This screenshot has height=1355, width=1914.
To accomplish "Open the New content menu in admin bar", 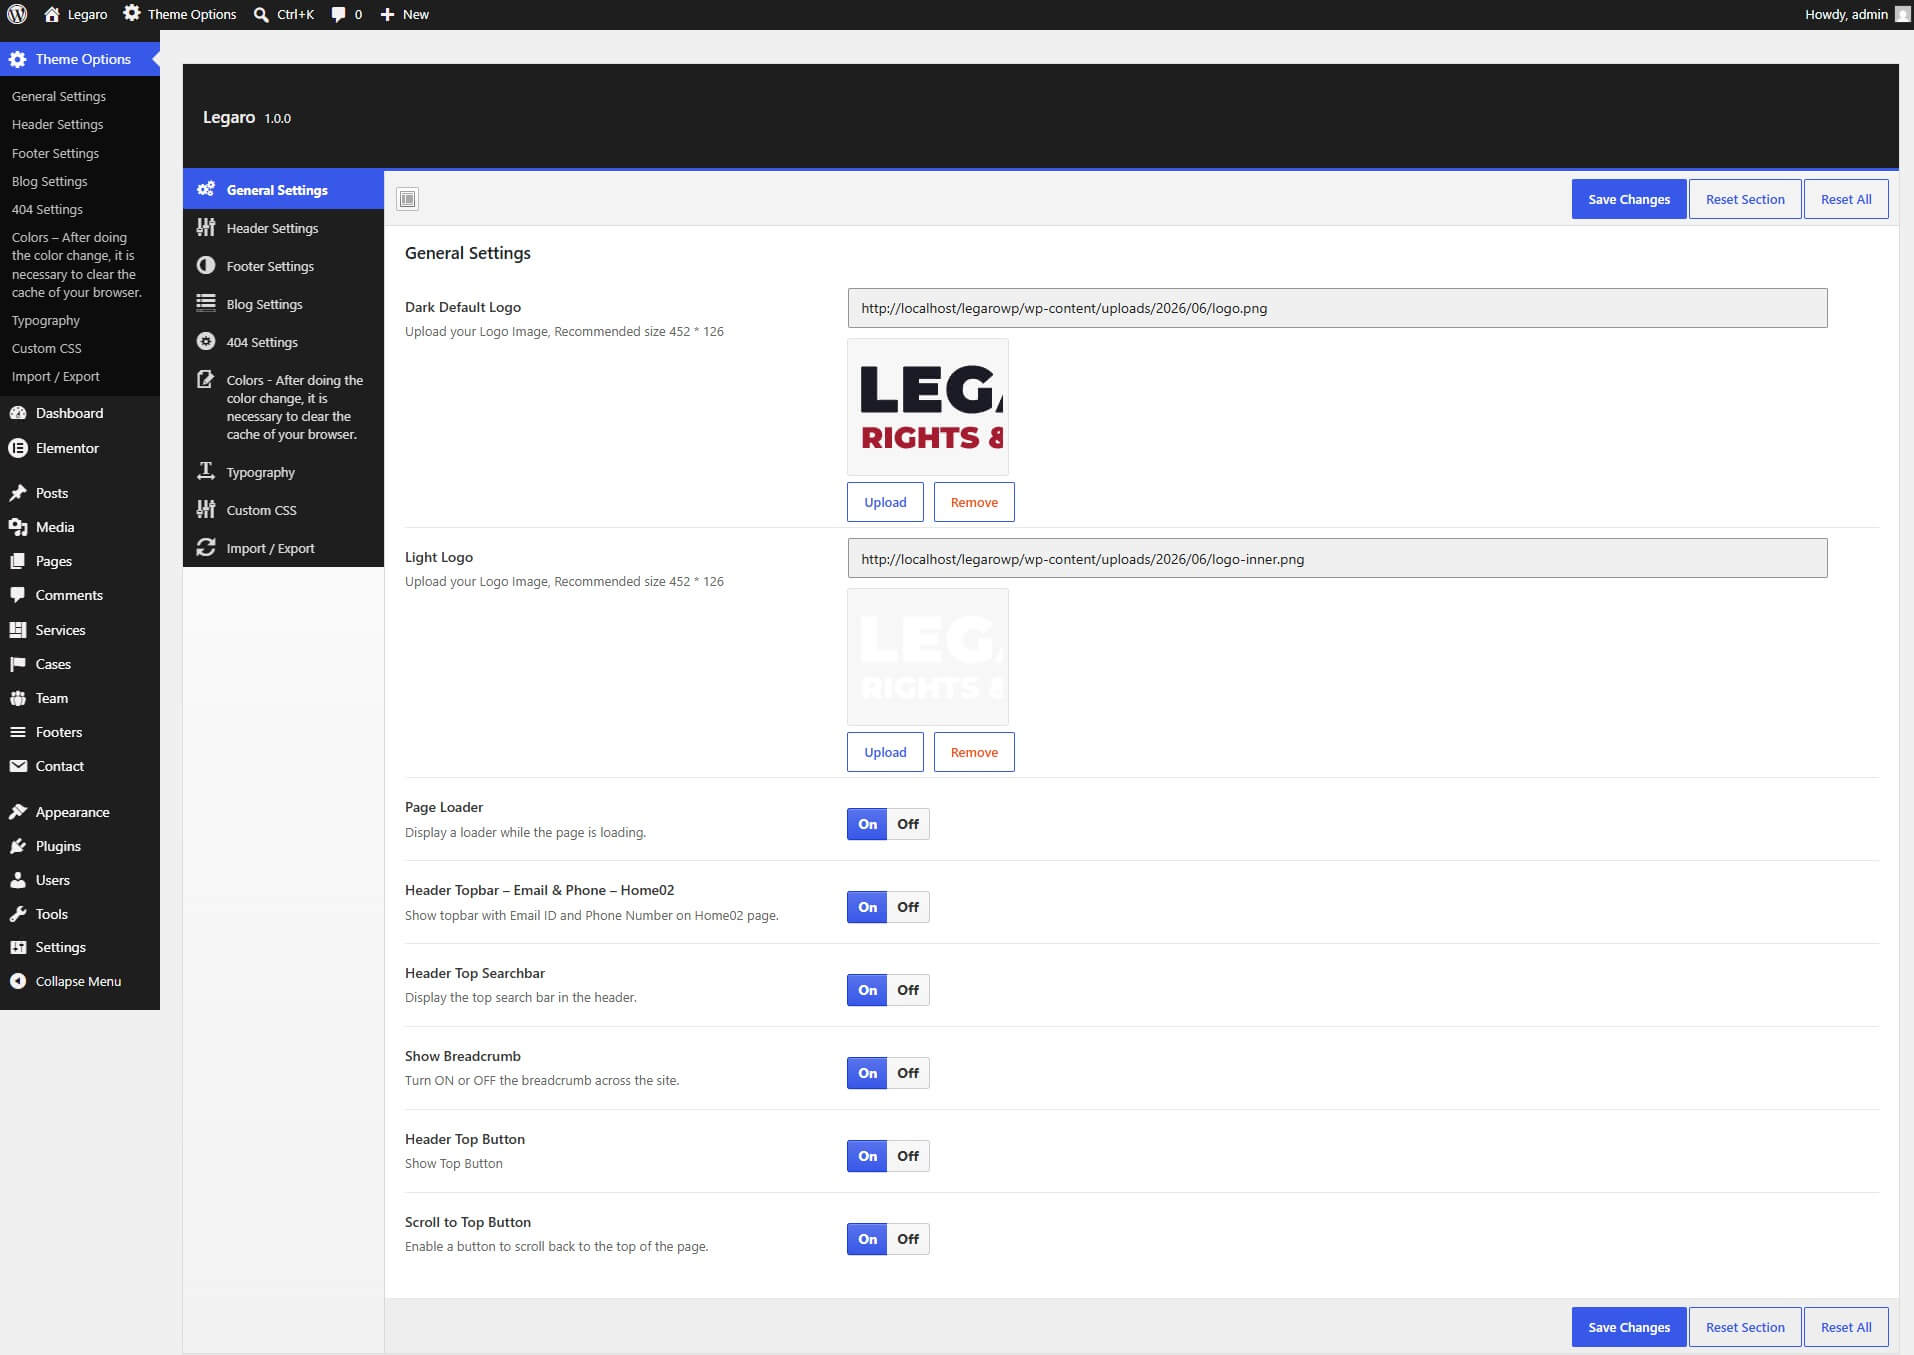I will point(404,14).
